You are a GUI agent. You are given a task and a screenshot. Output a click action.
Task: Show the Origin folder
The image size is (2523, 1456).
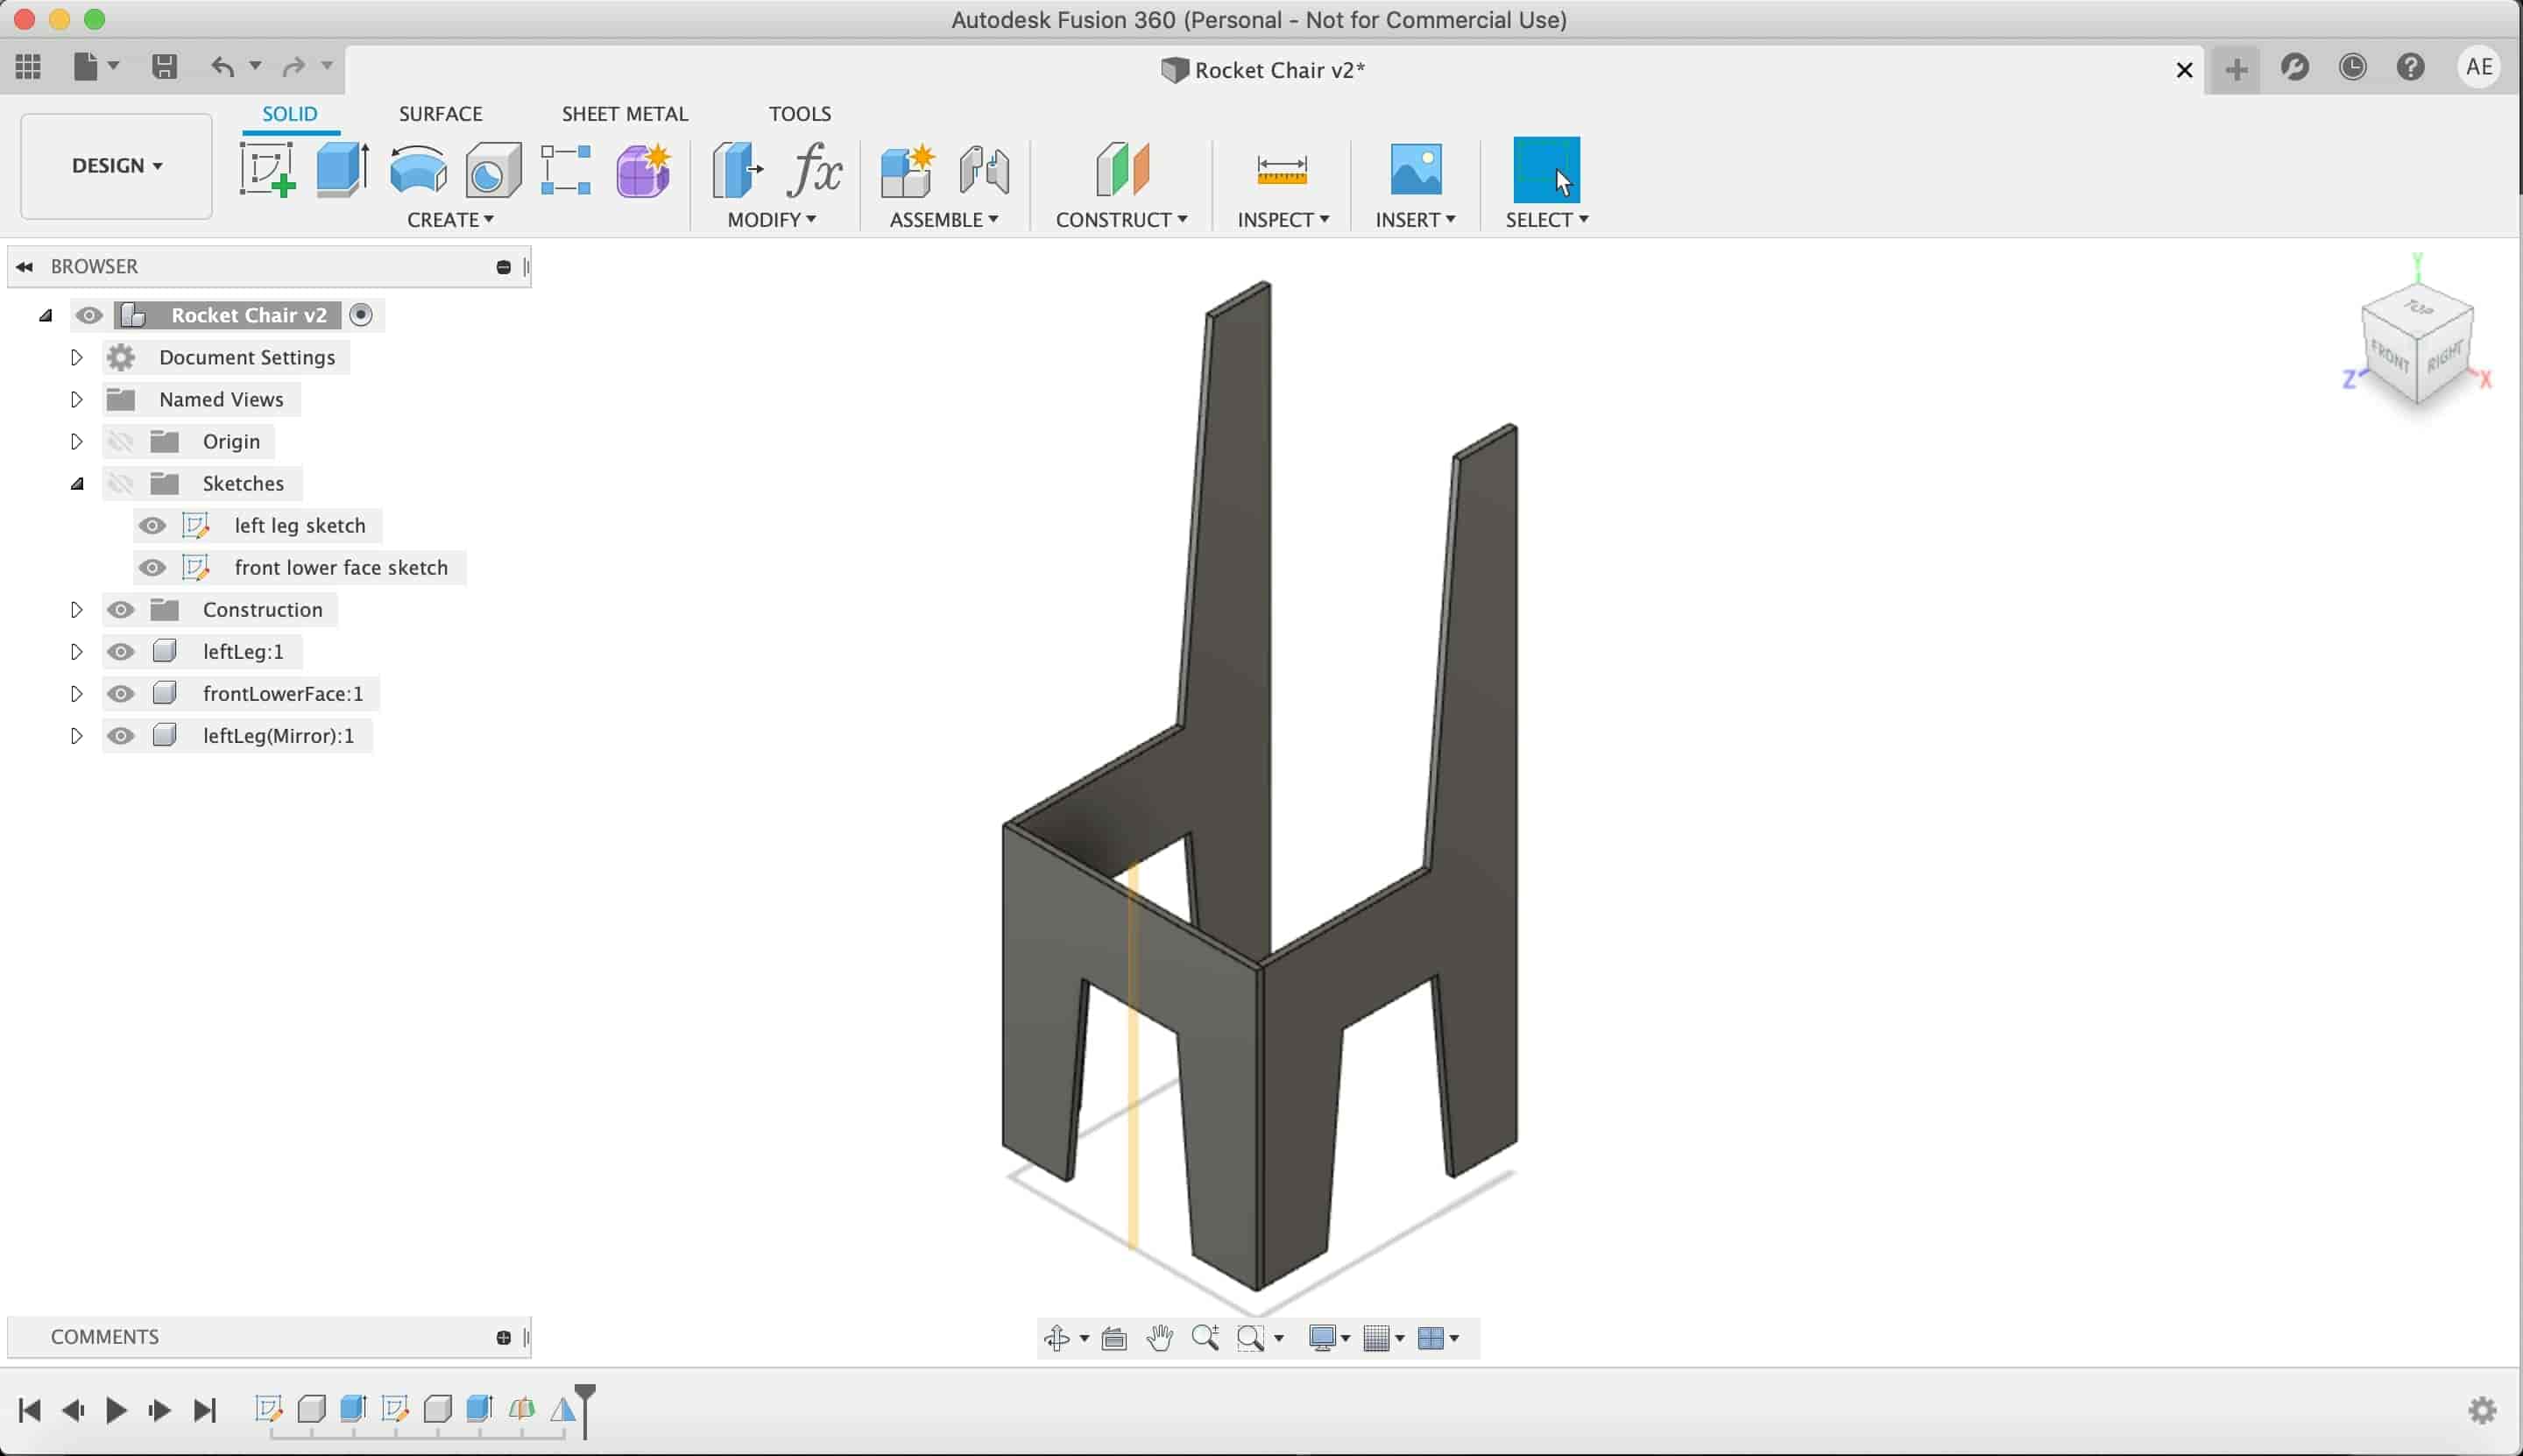[x=121, y=442]
